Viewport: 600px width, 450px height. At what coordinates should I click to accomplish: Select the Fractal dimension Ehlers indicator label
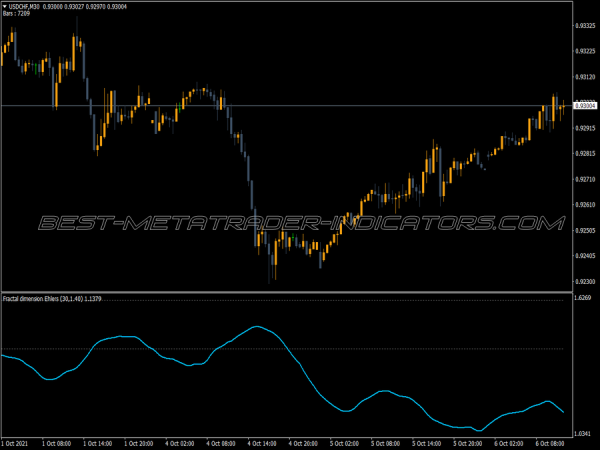(52, 298)
